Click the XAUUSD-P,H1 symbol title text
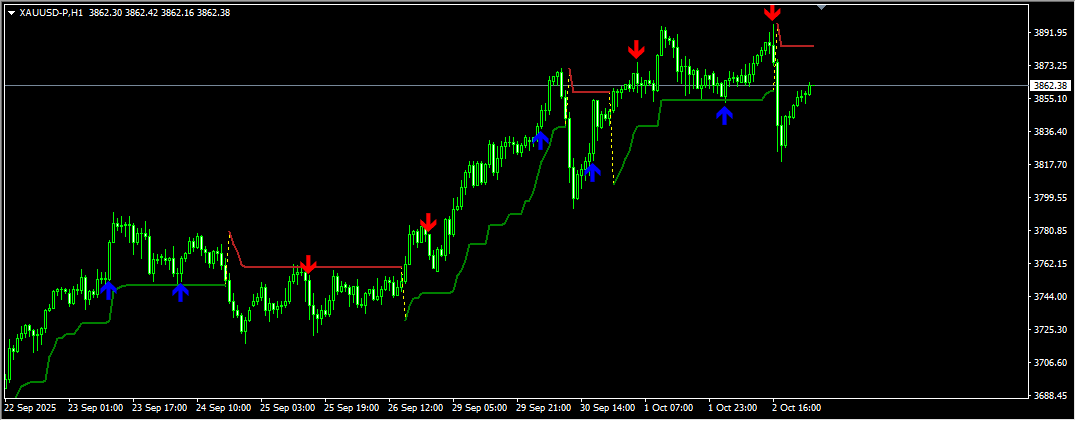Viewport: 1076px width, 421px height. tap(51, 13)
